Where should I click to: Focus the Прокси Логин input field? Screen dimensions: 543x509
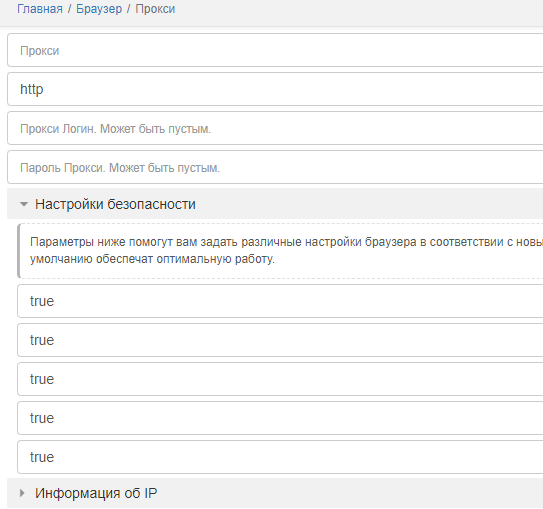[275, 128]
